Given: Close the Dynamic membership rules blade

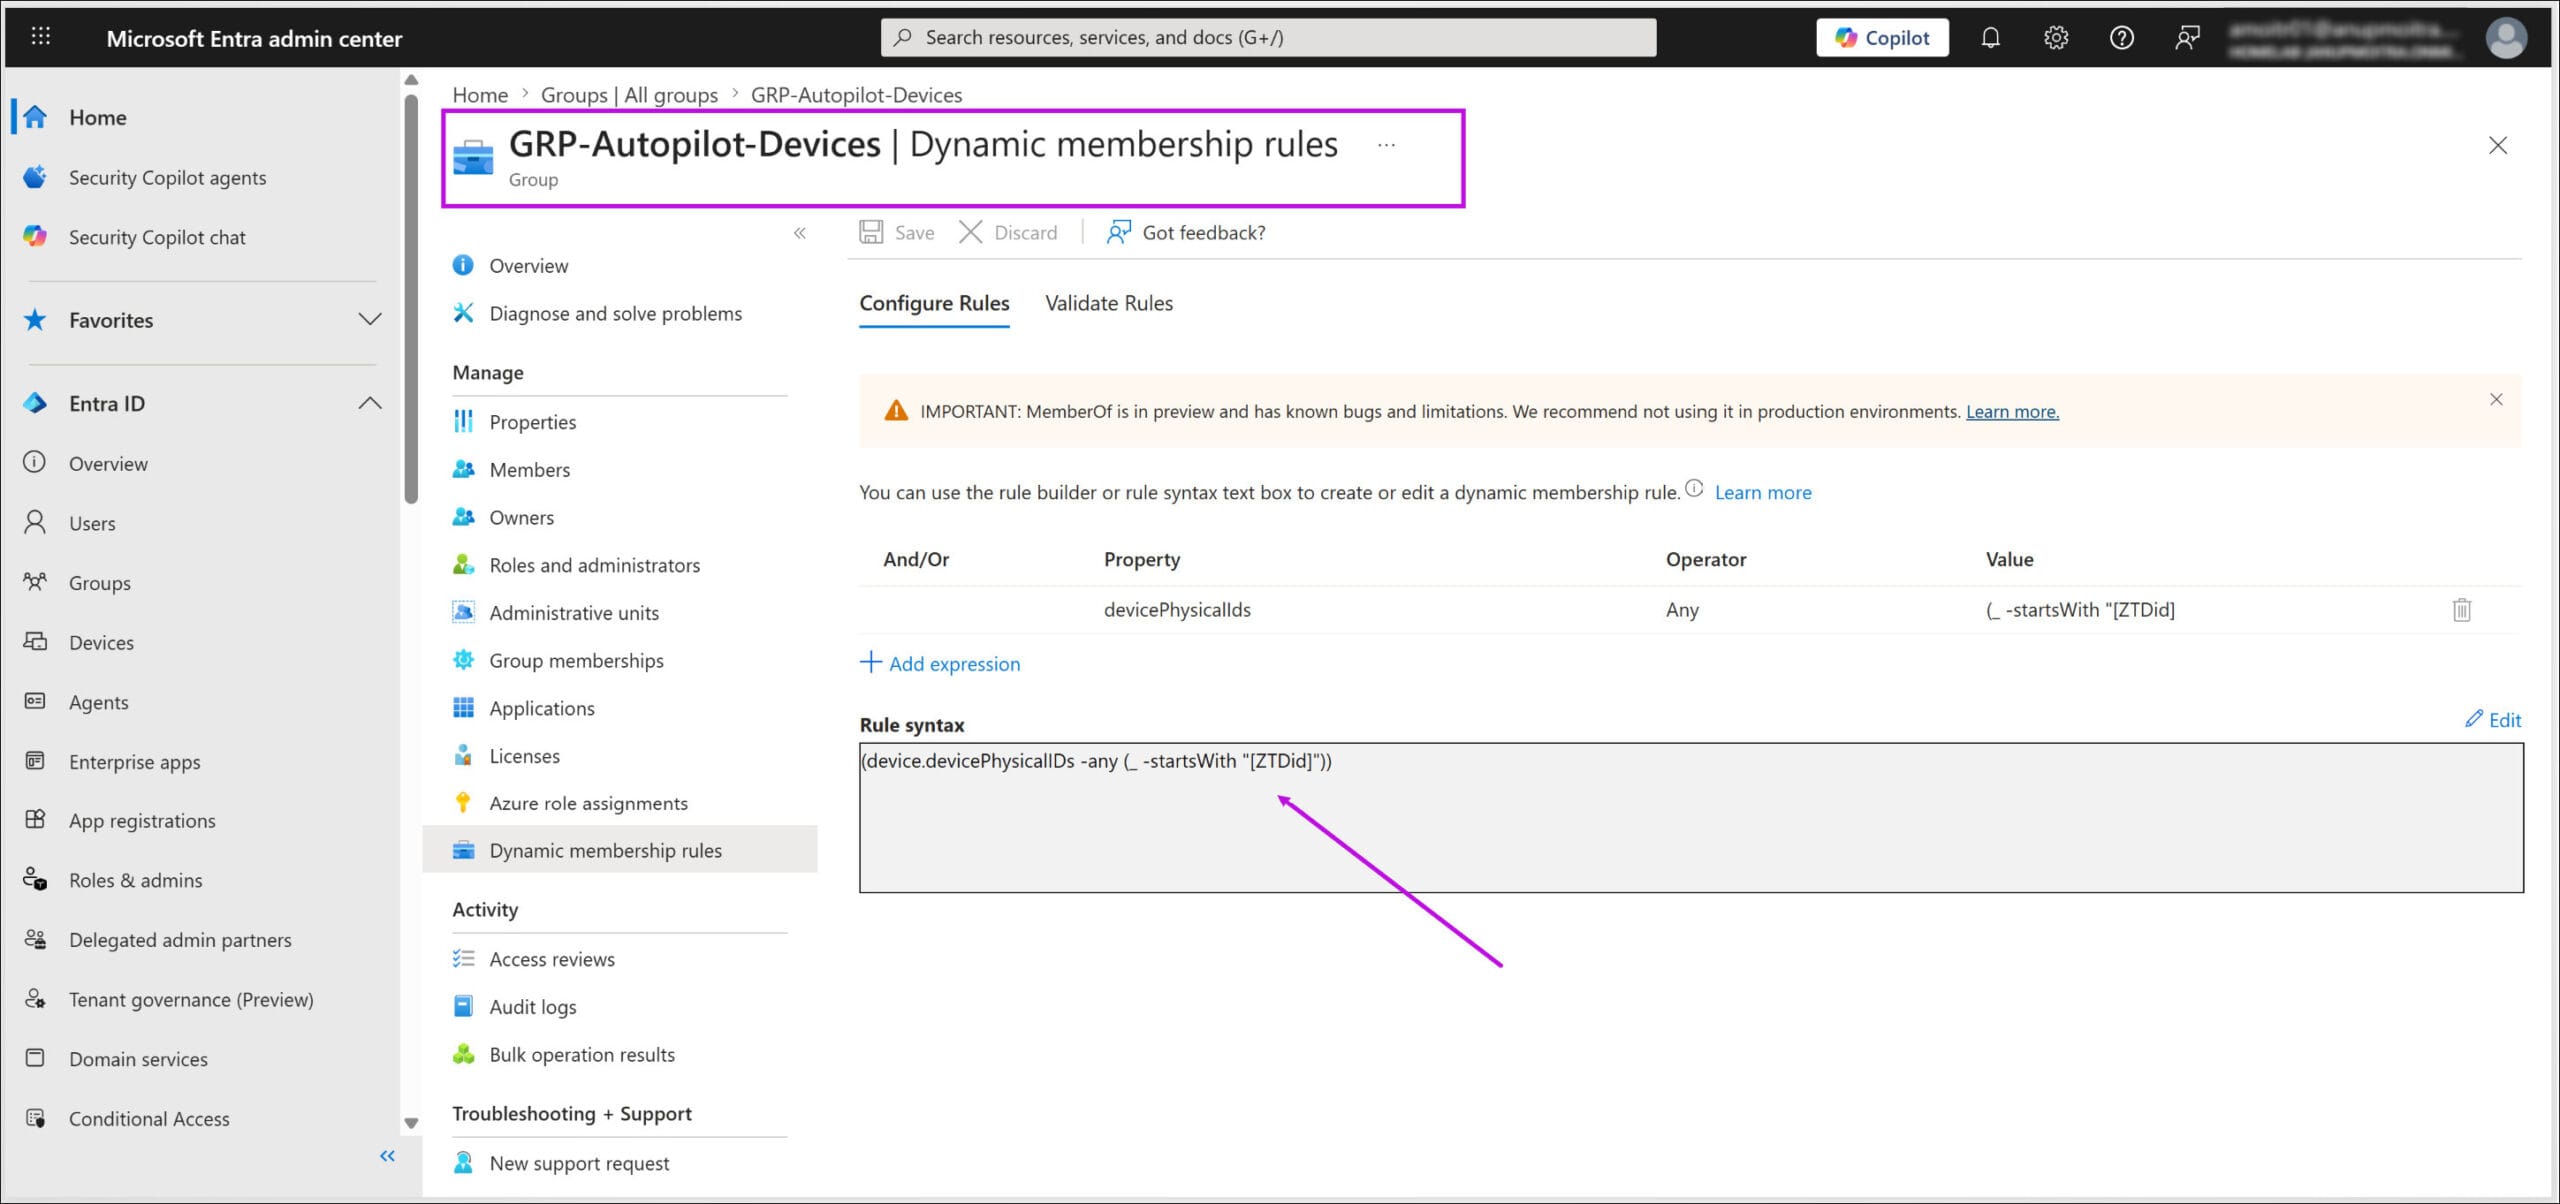Looking at the screenshot, I should point(2498,146).
